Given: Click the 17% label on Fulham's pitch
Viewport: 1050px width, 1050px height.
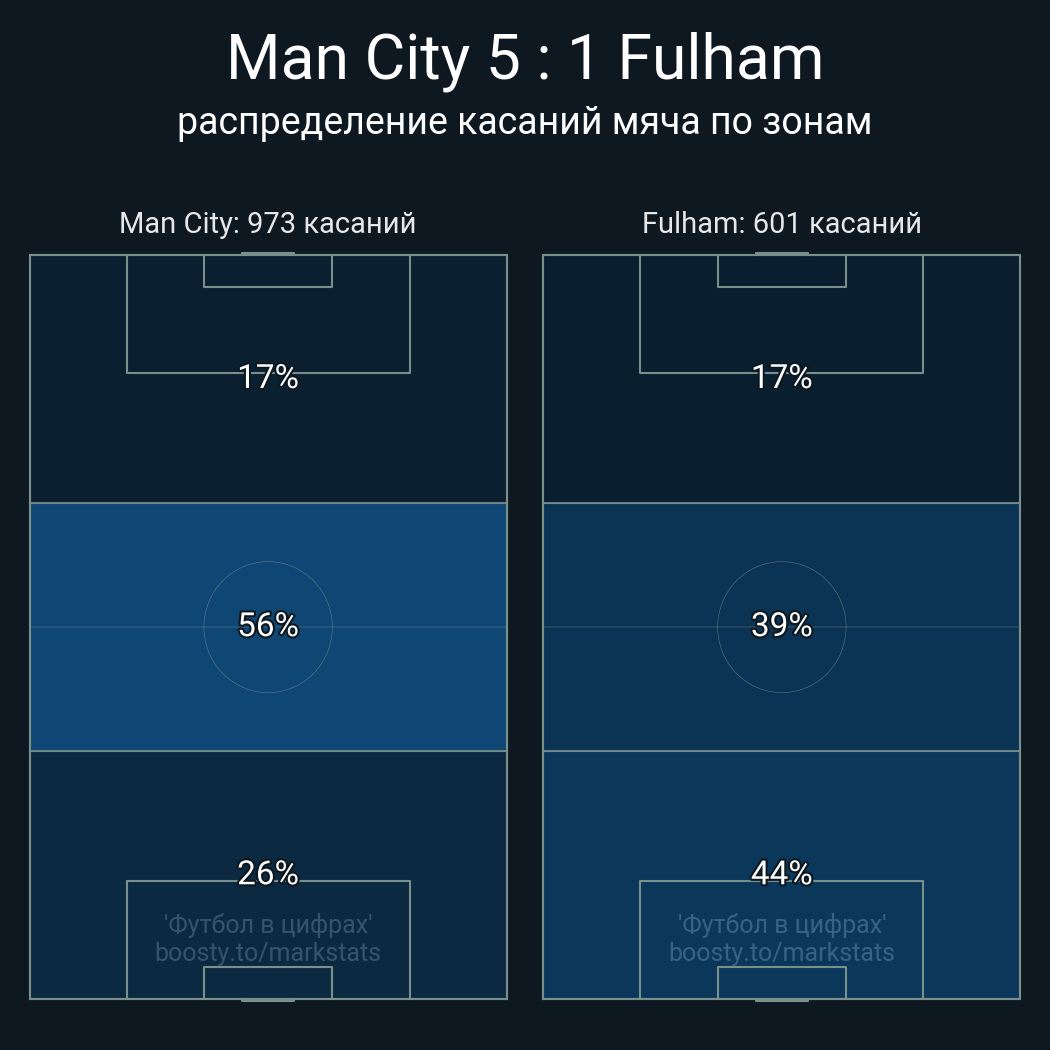Looking at the screenshot, I should coord(781,377).
